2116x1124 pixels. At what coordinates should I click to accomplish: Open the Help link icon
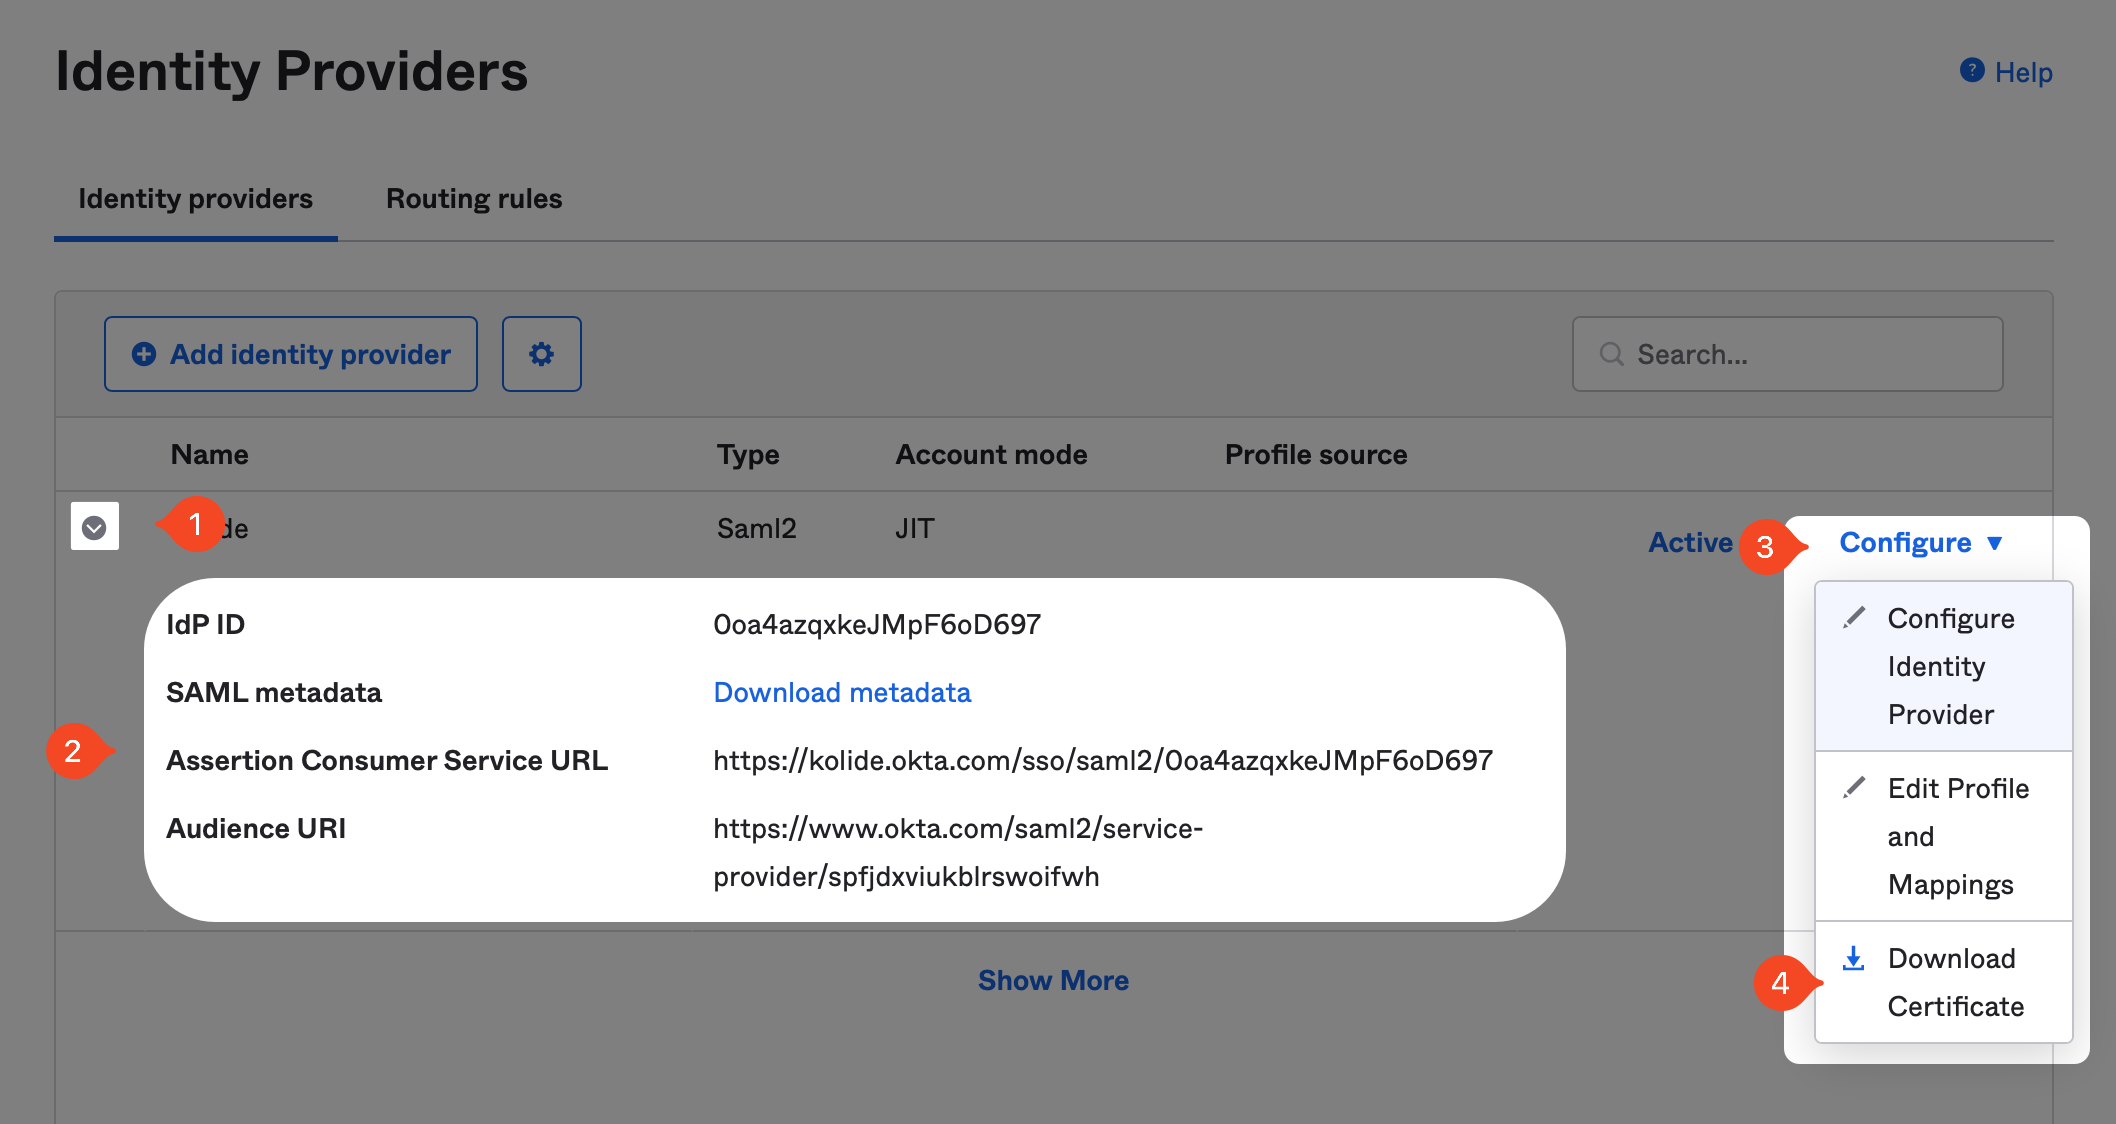(x=1971, y=71)
